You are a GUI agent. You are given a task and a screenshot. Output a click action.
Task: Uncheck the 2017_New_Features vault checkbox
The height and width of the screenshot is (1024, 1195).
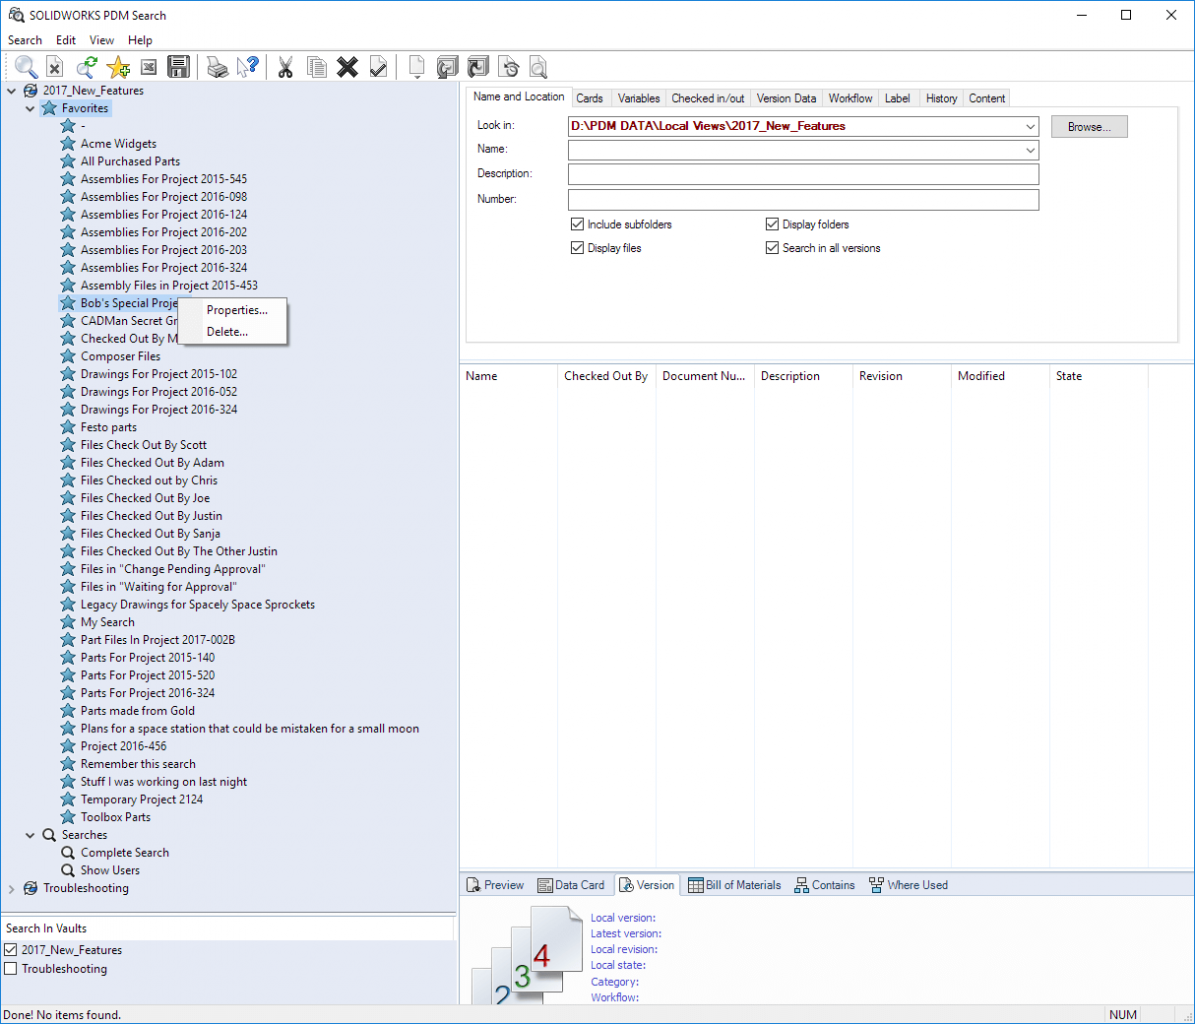tap(11, 950)
